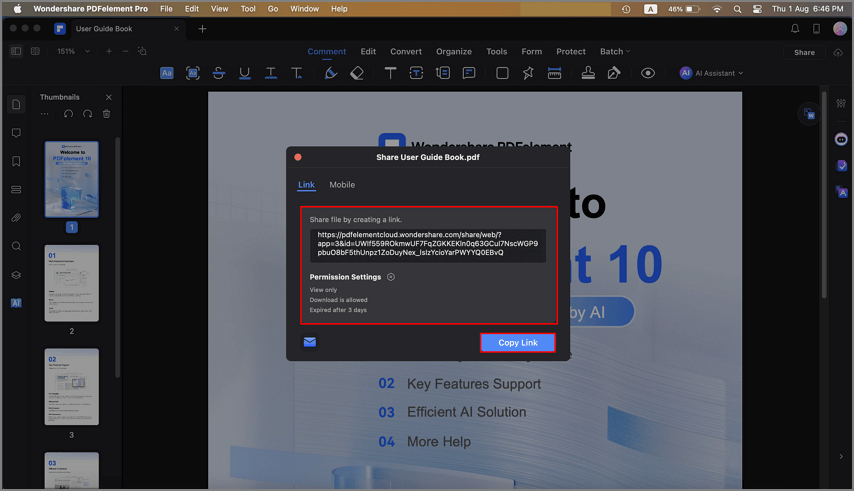This screenshot has height=491, width=854.
Task: Open the Convert ribbon tab
Action: [x=406, y=51]
